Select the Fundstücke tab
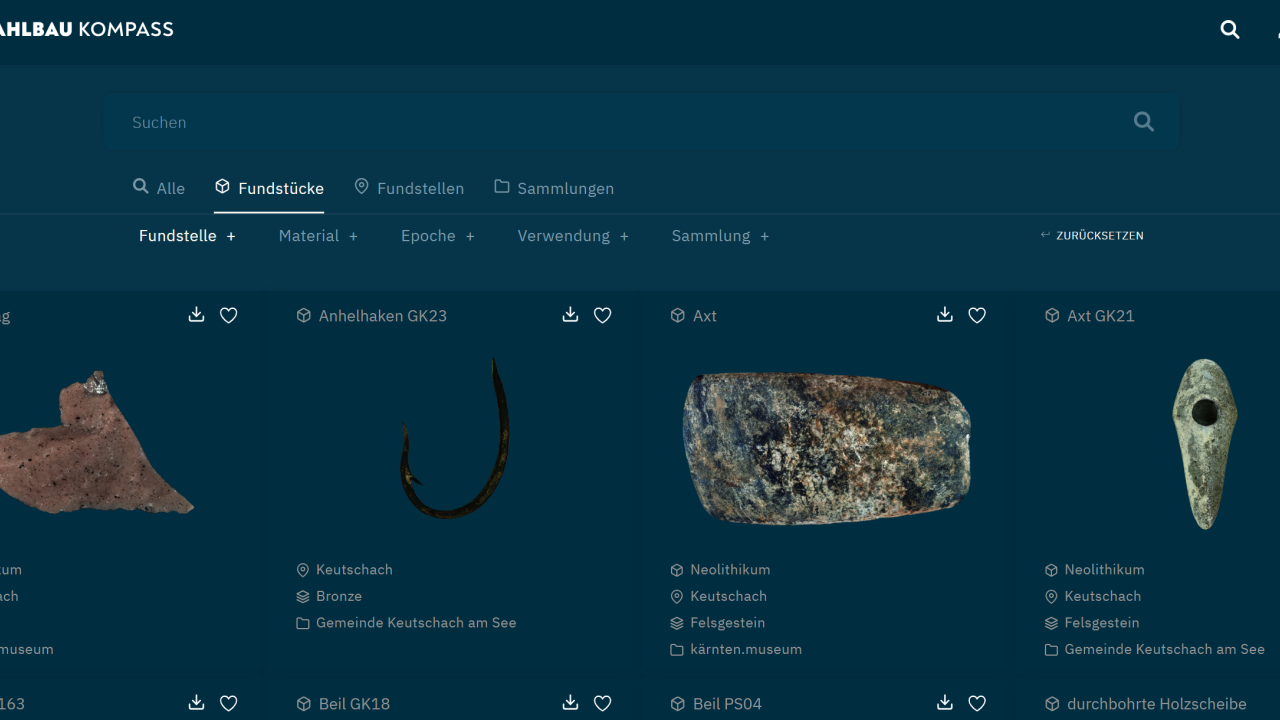Screen dimensions: 1280x720 tap(269, 188)
